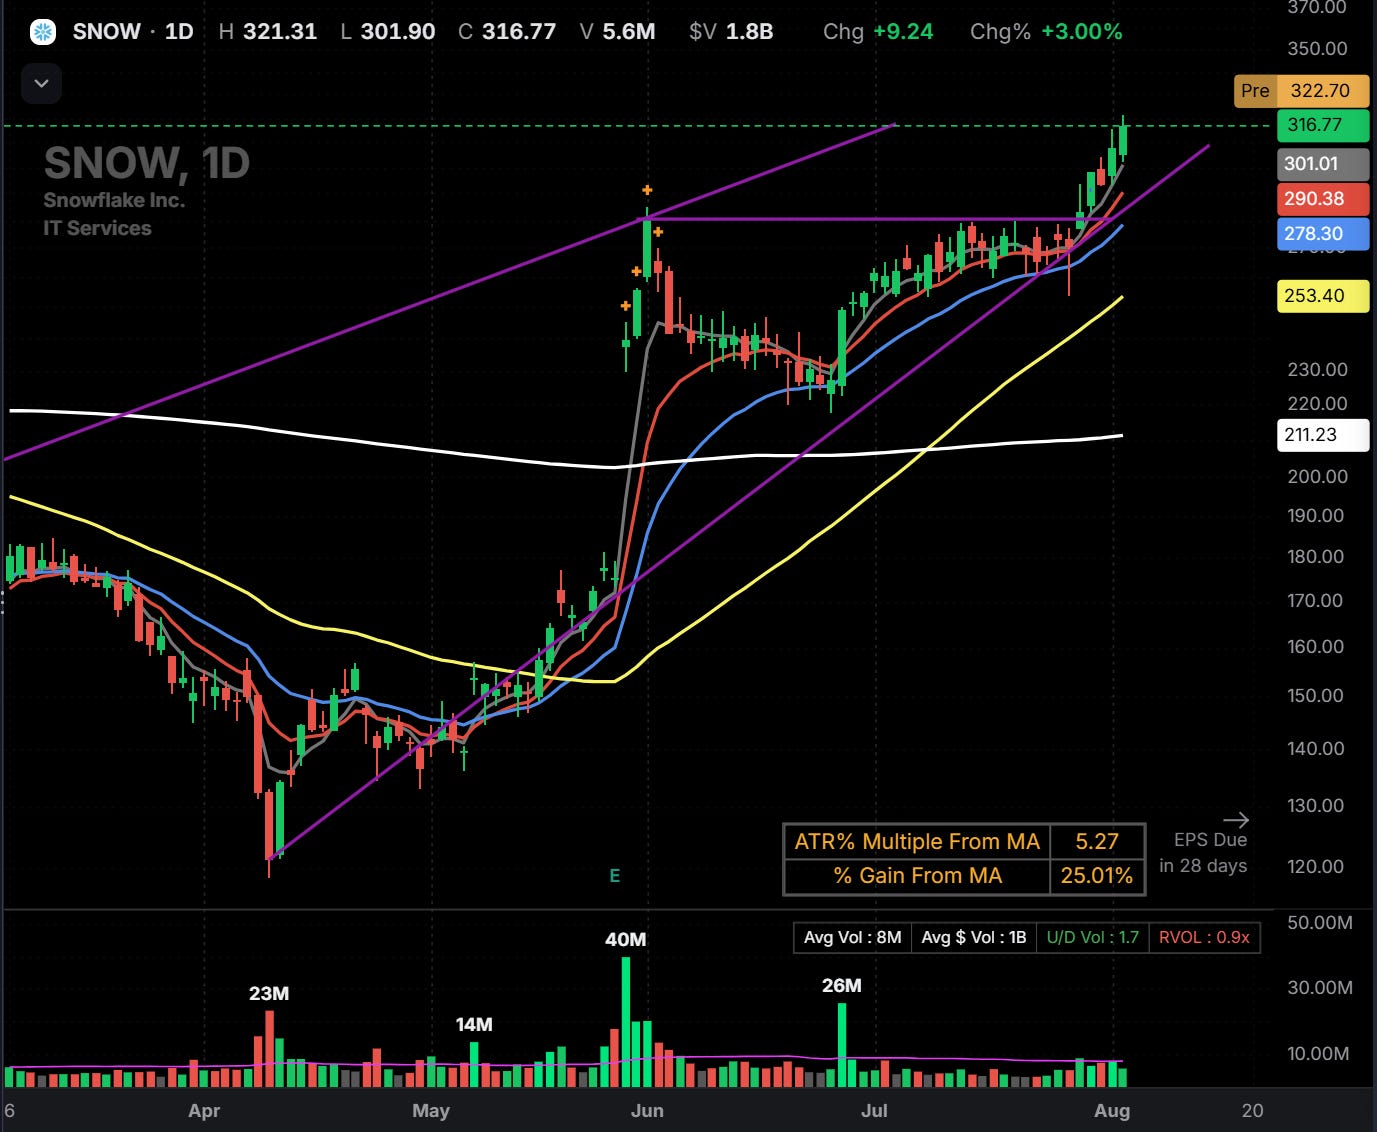Click the 350.00 price axis label

[x=1317, y=49]
